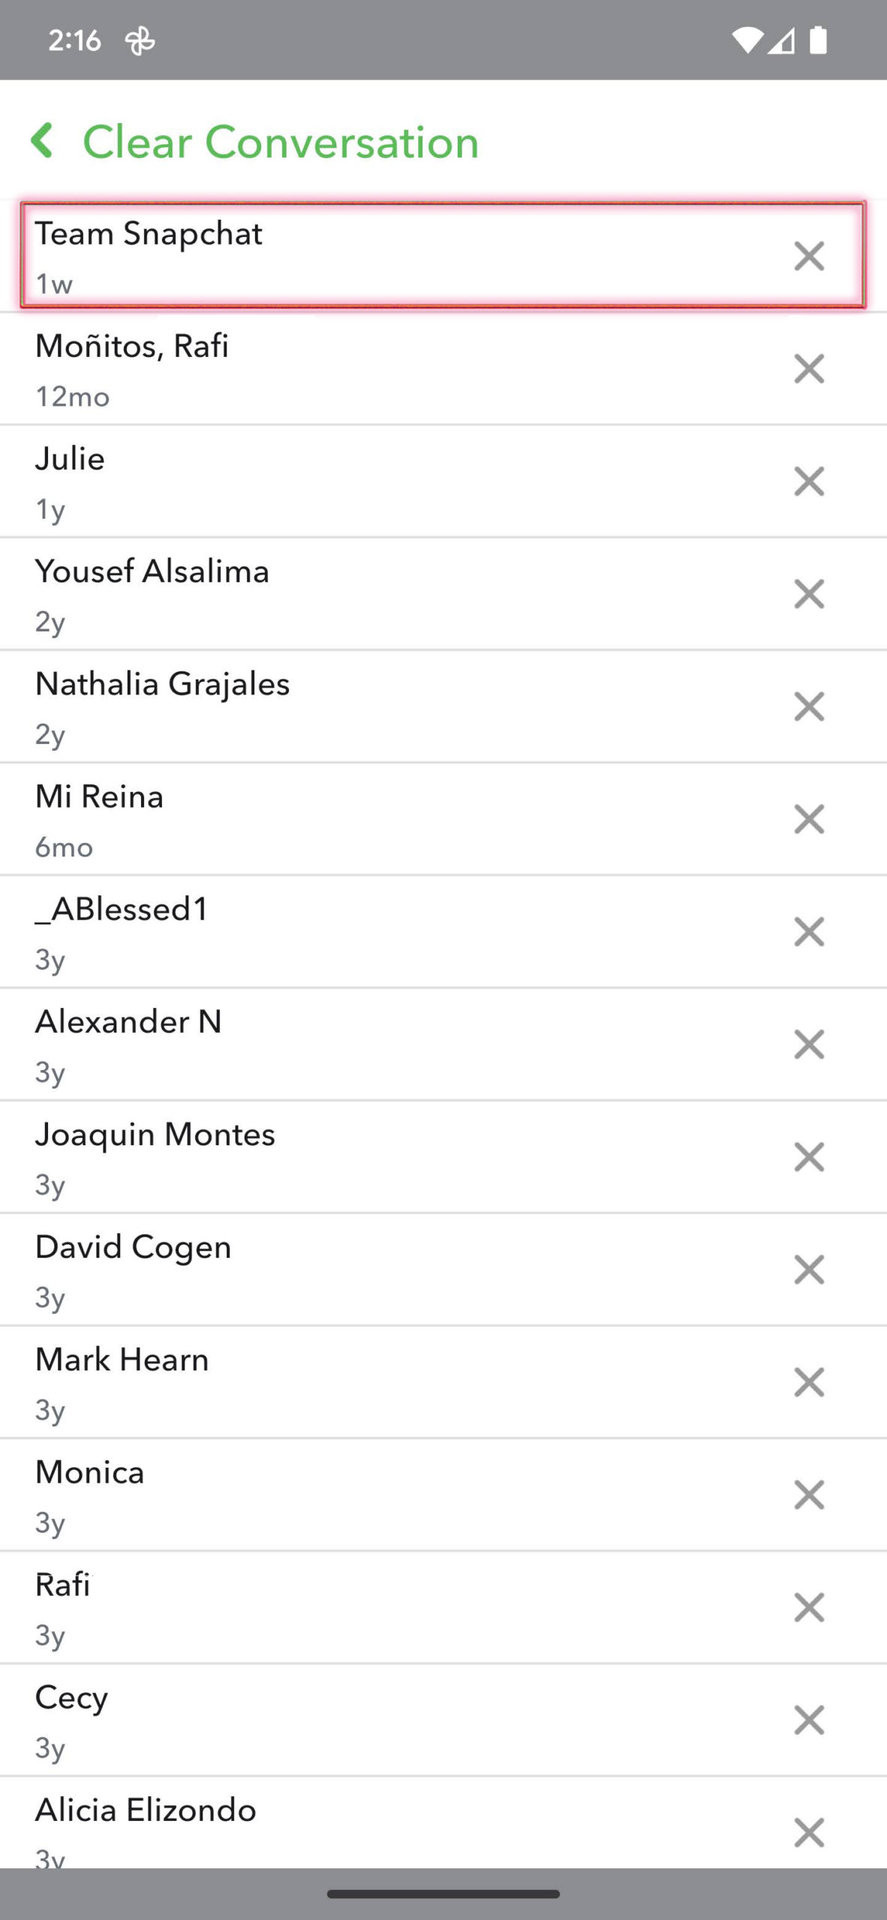This screenshot has height=1920, width=887.
Task: Clear Monica's conversation with X
Action: (809, 1495)
